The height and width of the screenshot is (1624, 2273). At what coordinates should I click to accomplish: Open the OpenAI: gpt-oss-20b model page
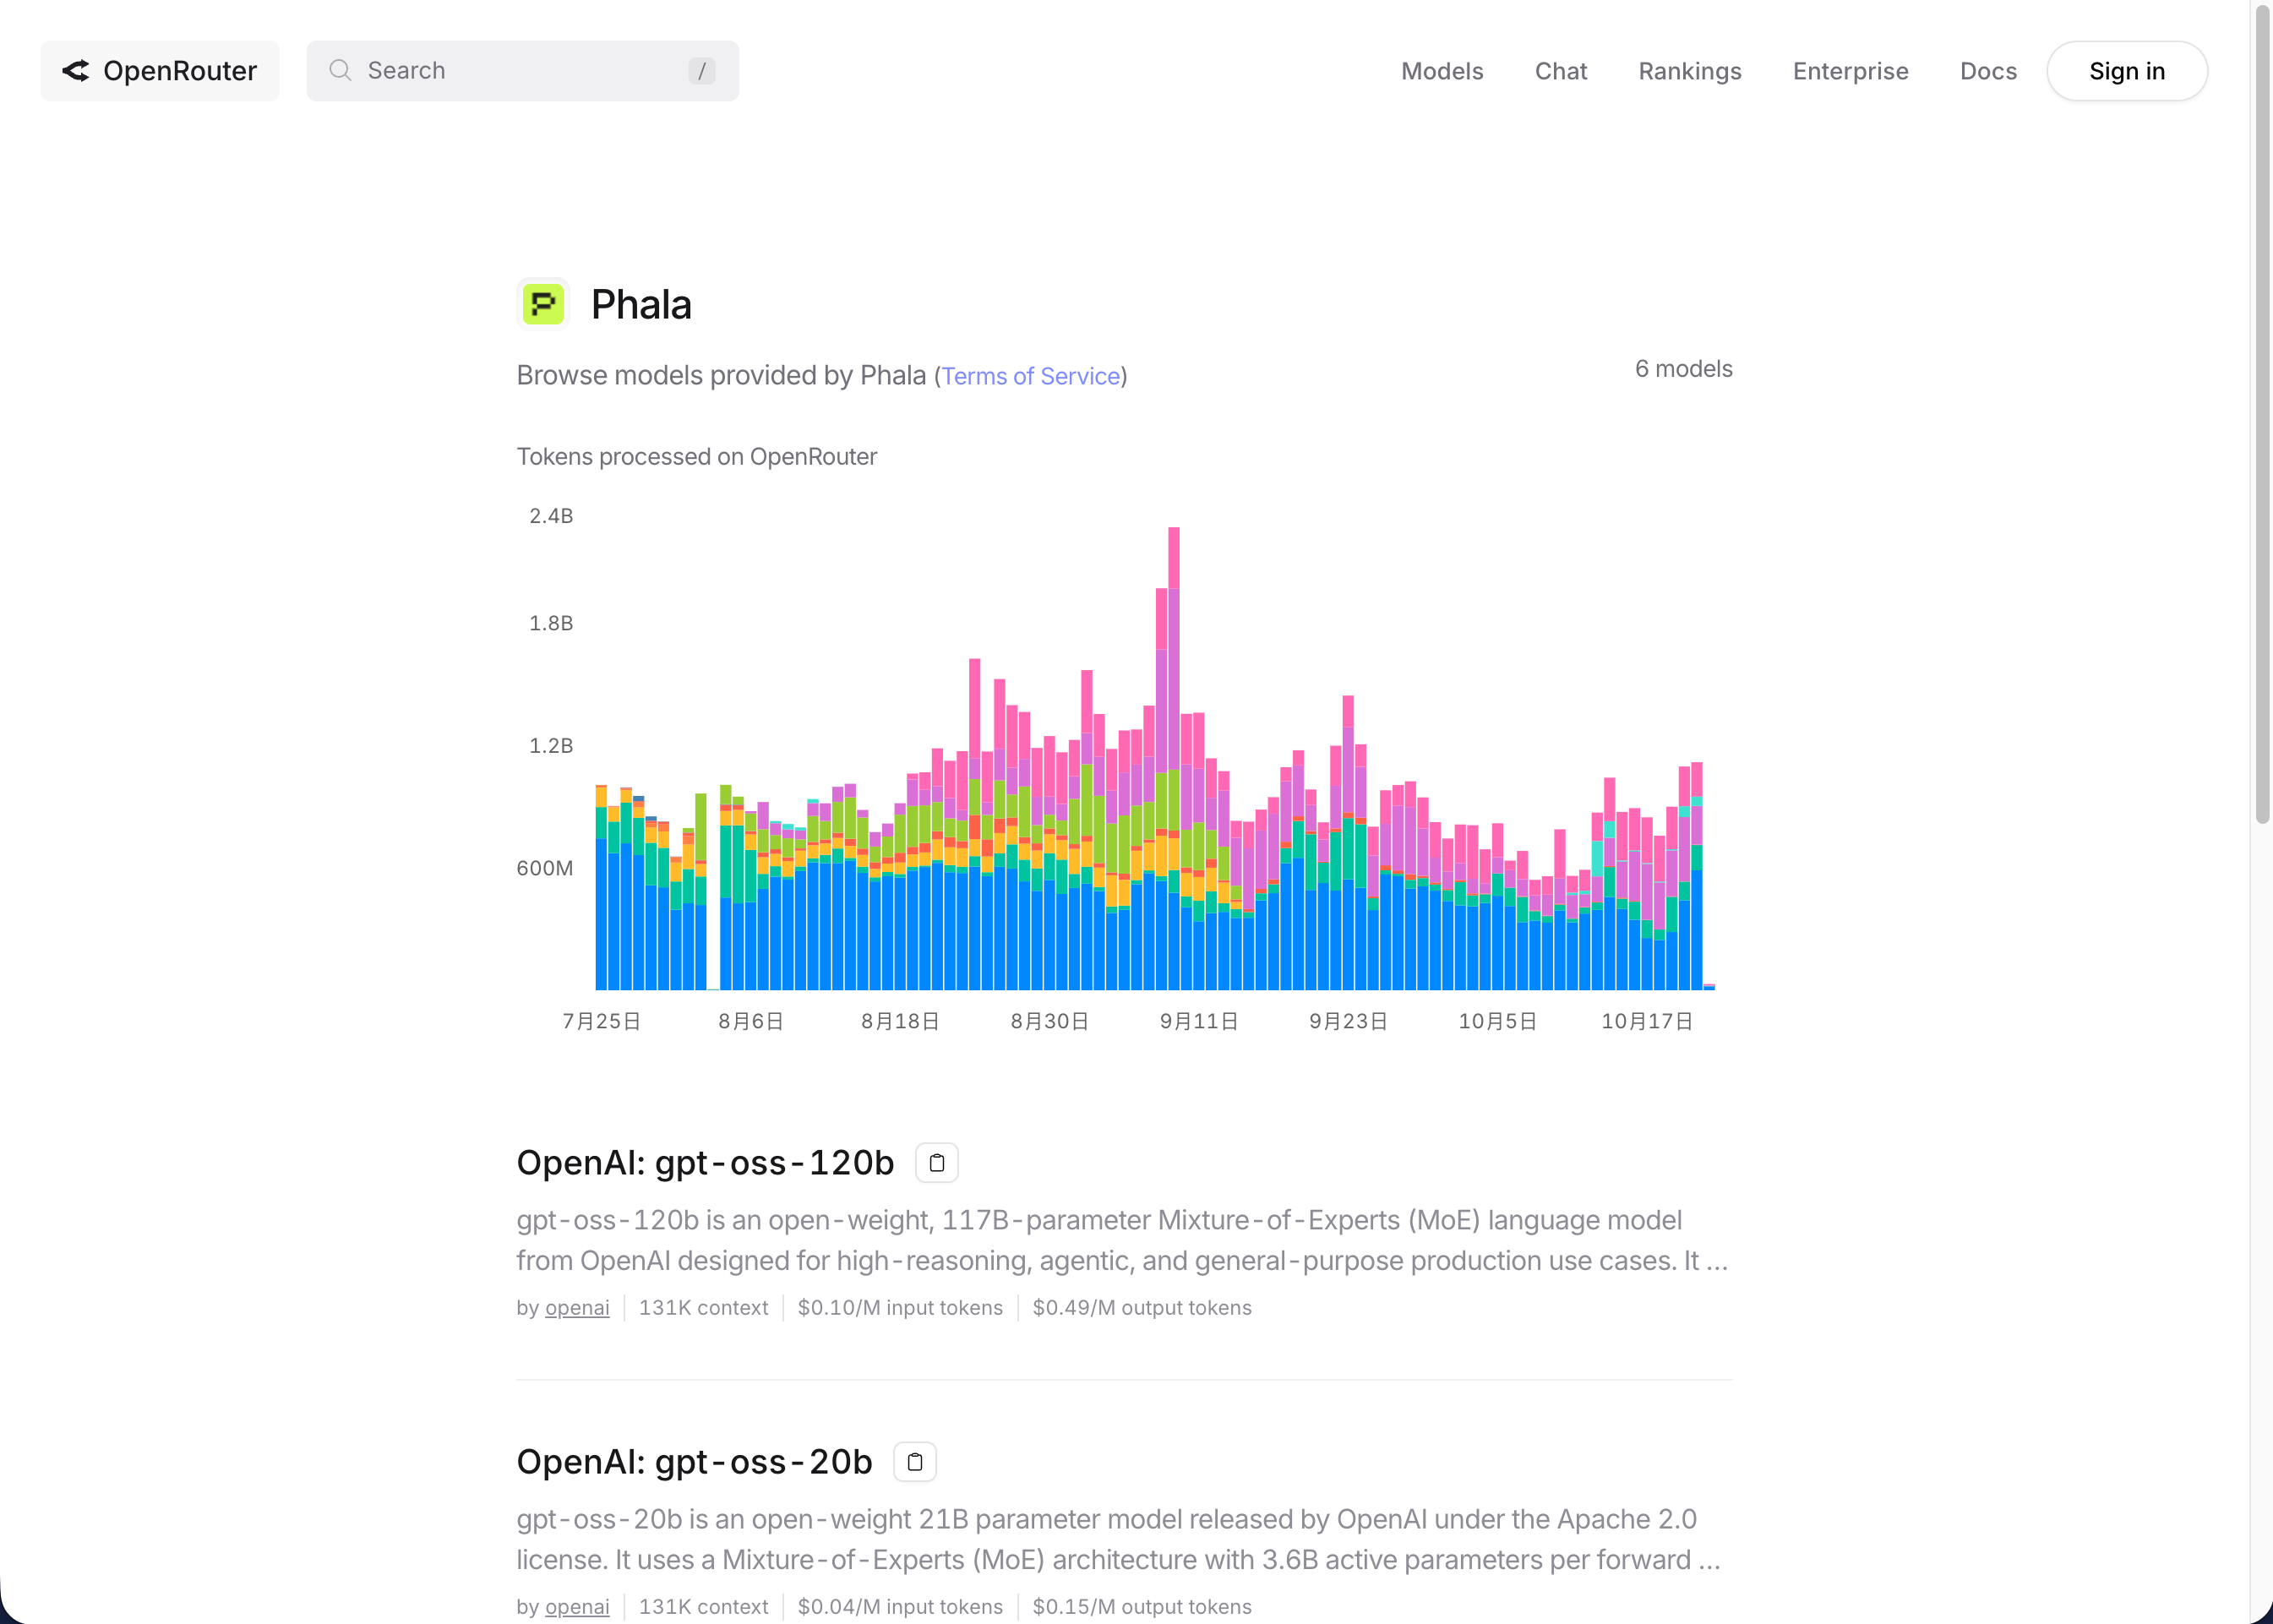click(x=694, y=1462)
